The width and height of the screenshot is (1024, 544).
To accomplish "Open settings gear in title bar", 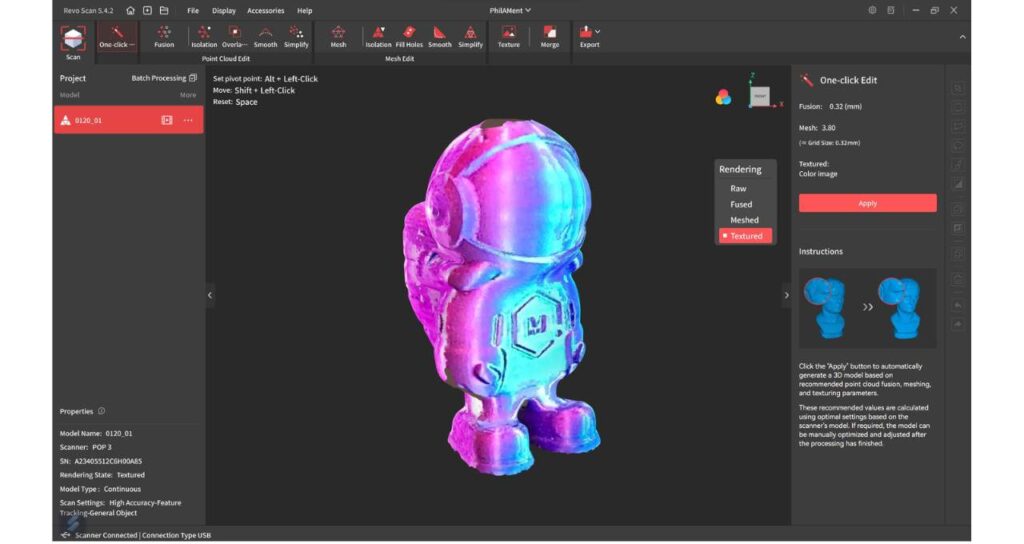I will pos(872,10).
